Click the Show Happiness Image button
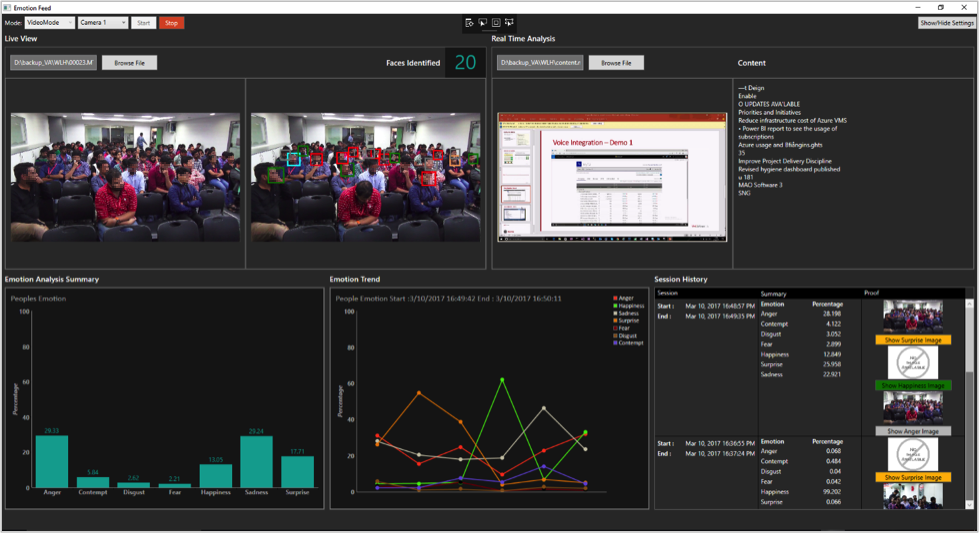 (x=913, y=386)
